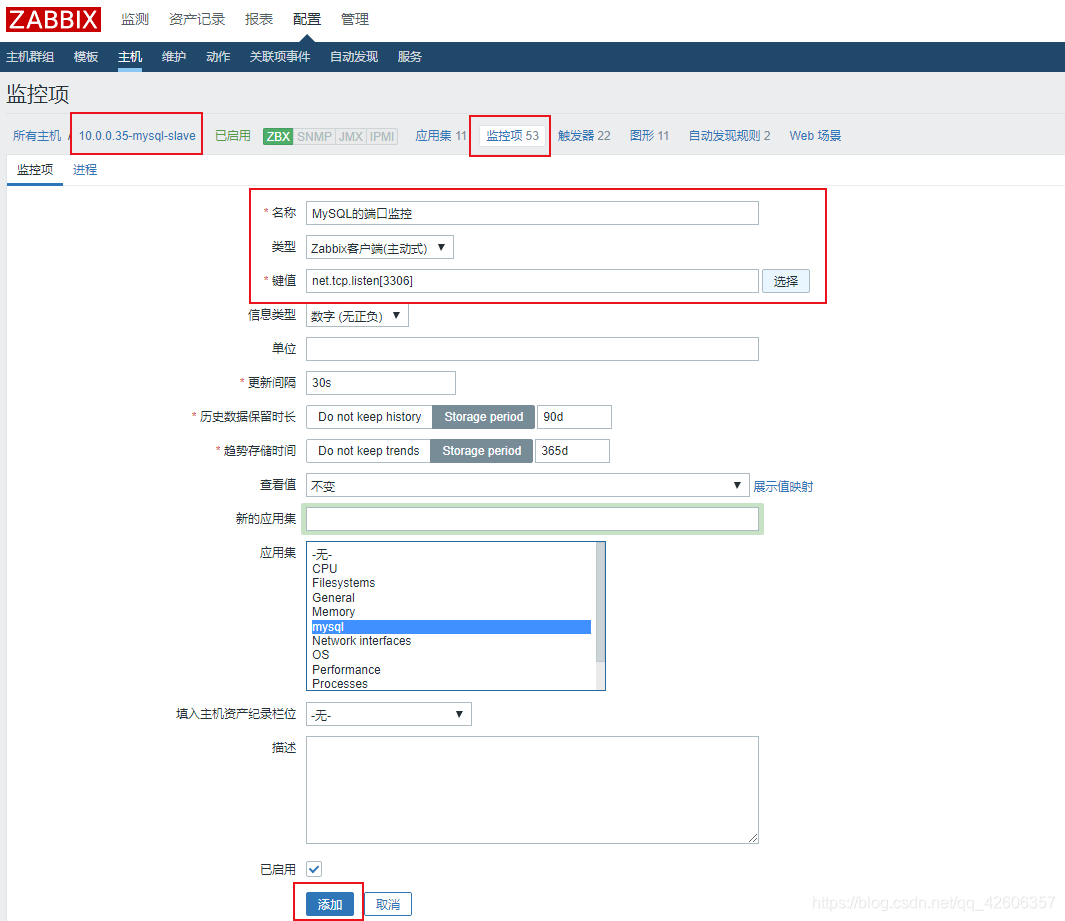The image size is (1065, 921).
Task: Click the 键值 input field
Action: (532, 281)
